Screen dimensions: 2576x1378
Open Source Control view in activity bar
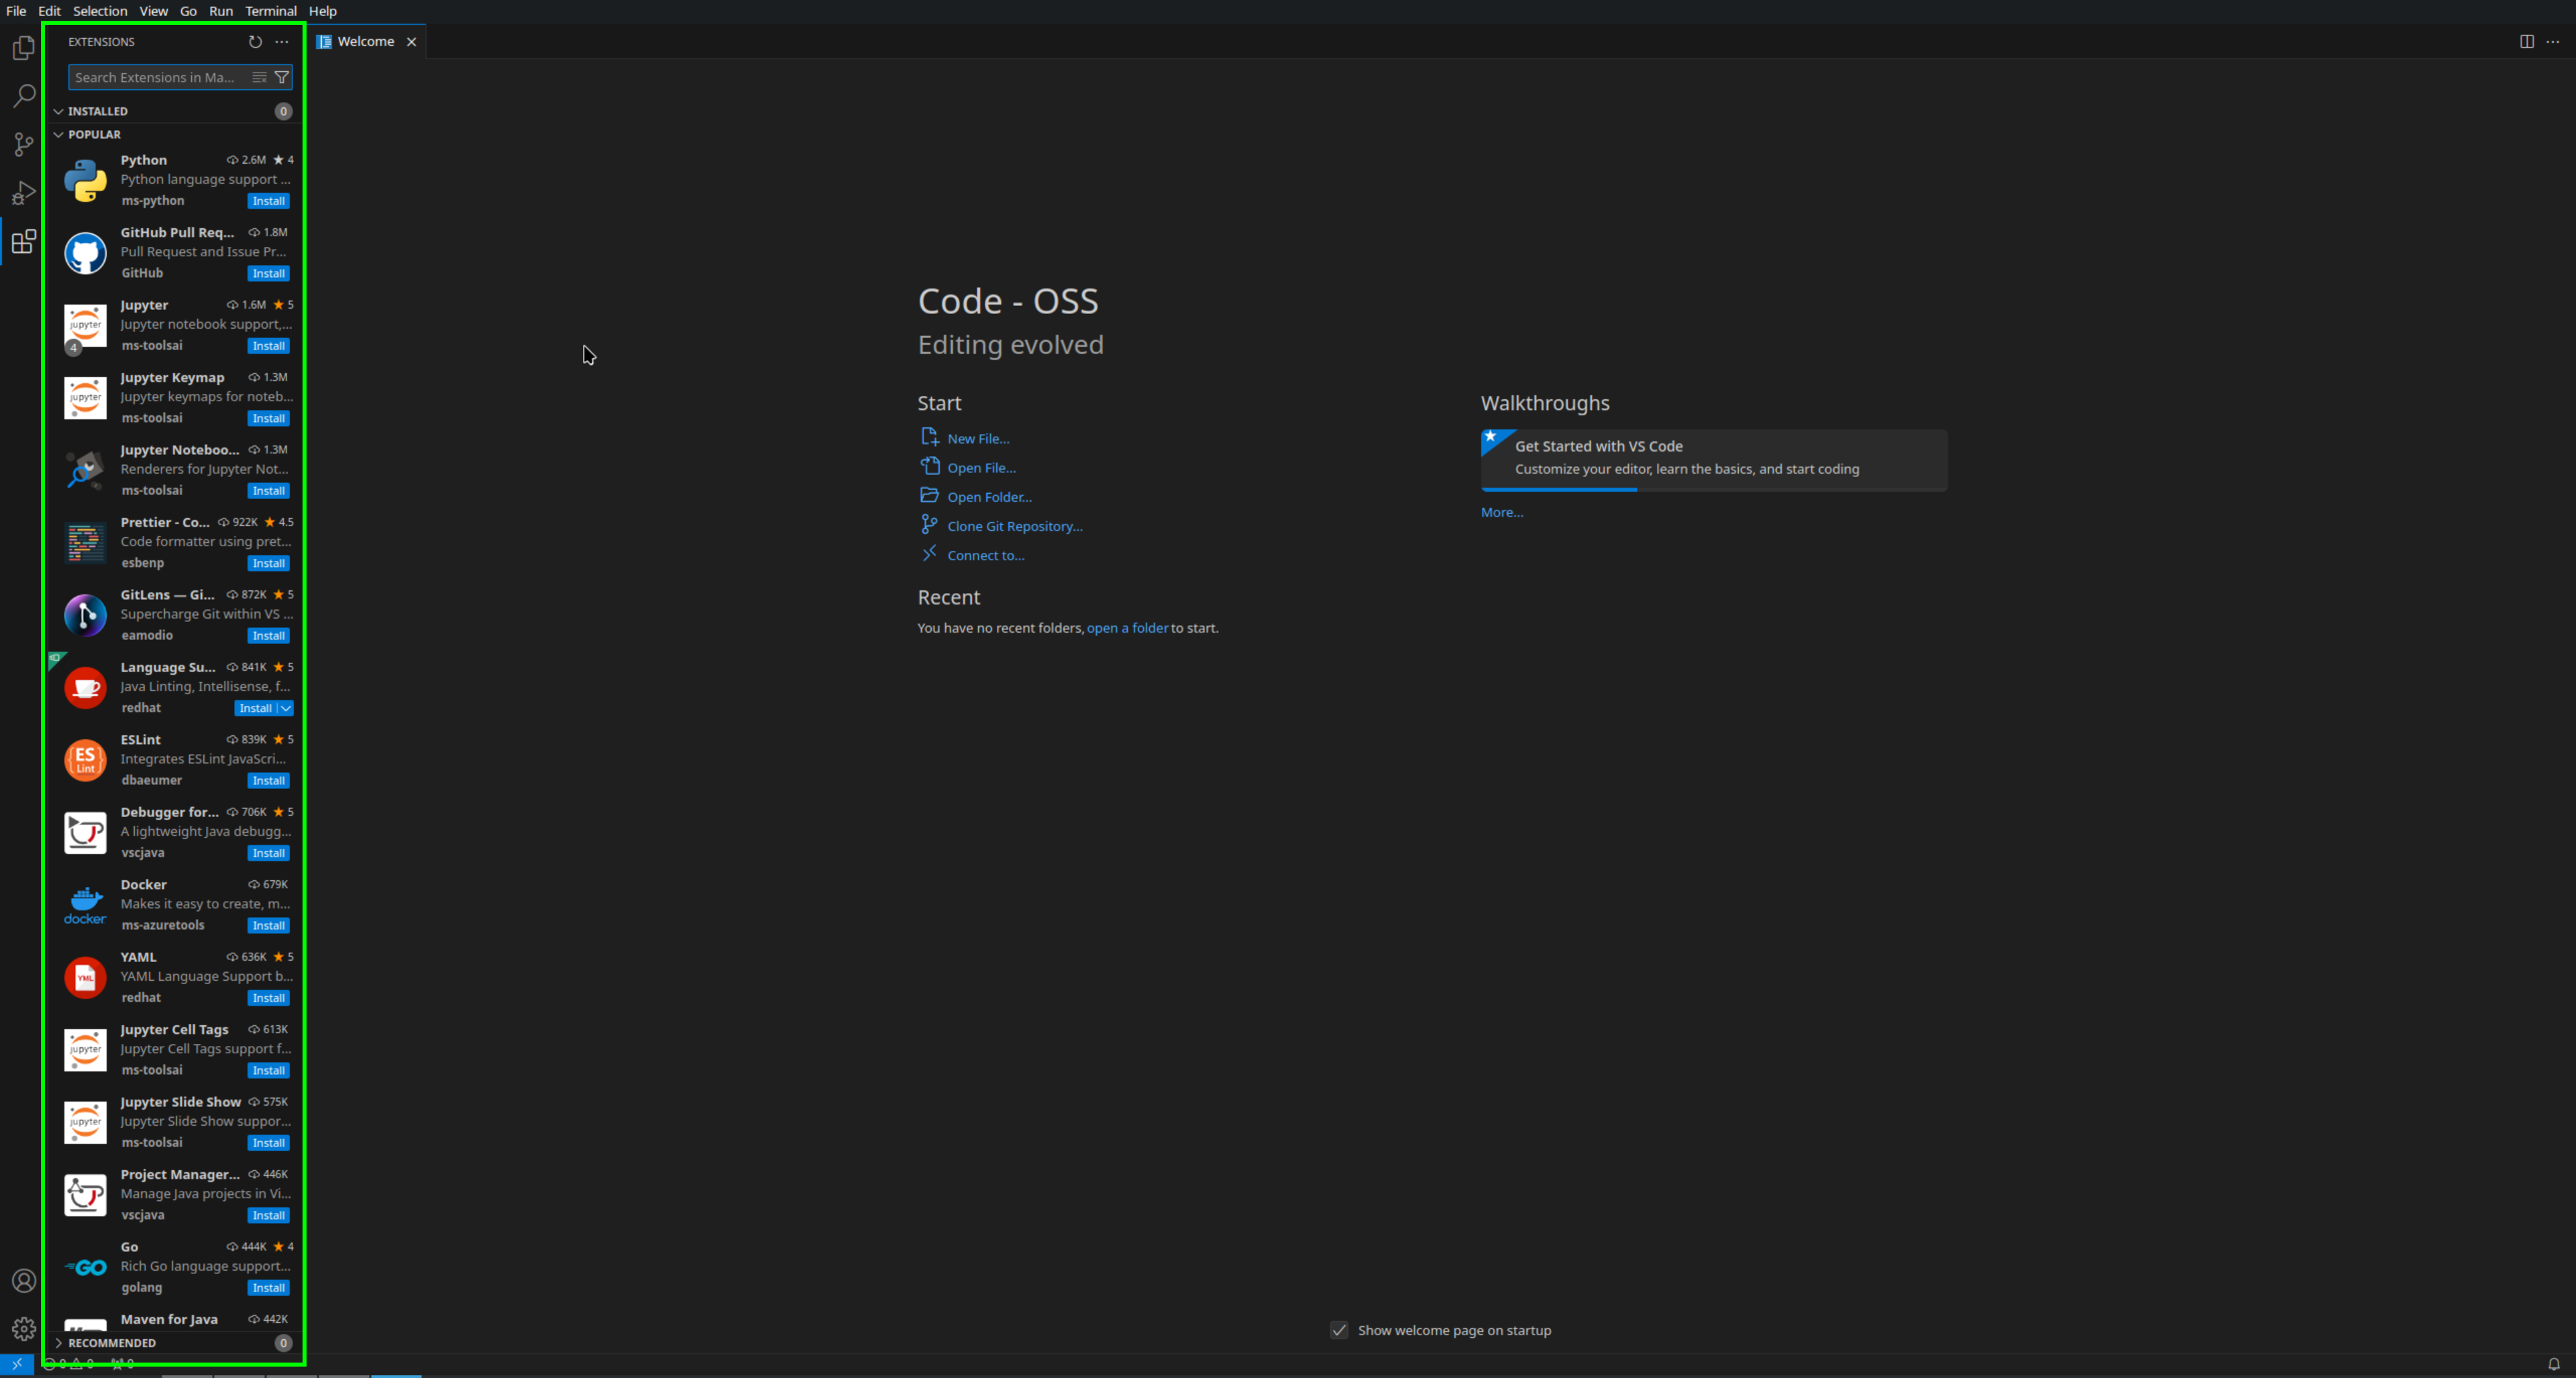point(24,144)
